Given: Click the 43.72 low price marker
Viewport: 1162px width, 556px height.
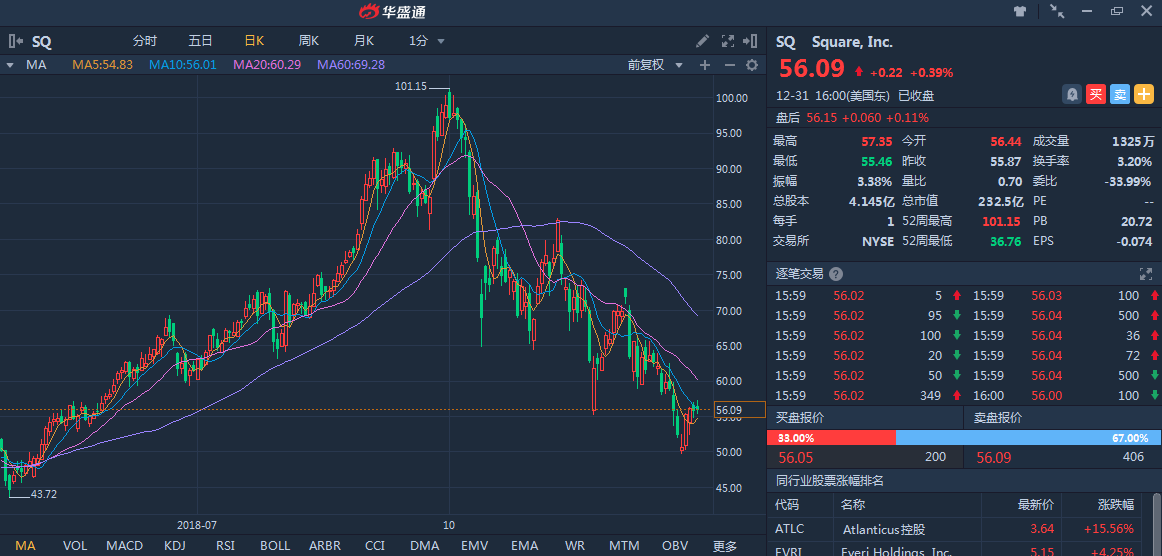Looking at the screenshot, I should click(43, 494).
